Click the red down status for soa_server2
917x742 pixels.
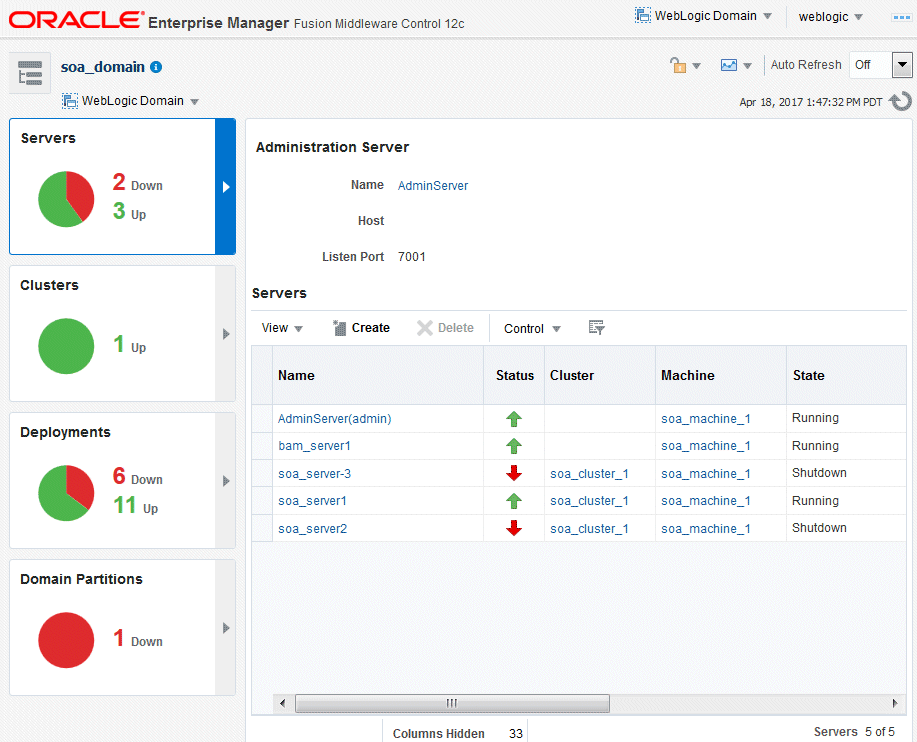click(514, 528)
